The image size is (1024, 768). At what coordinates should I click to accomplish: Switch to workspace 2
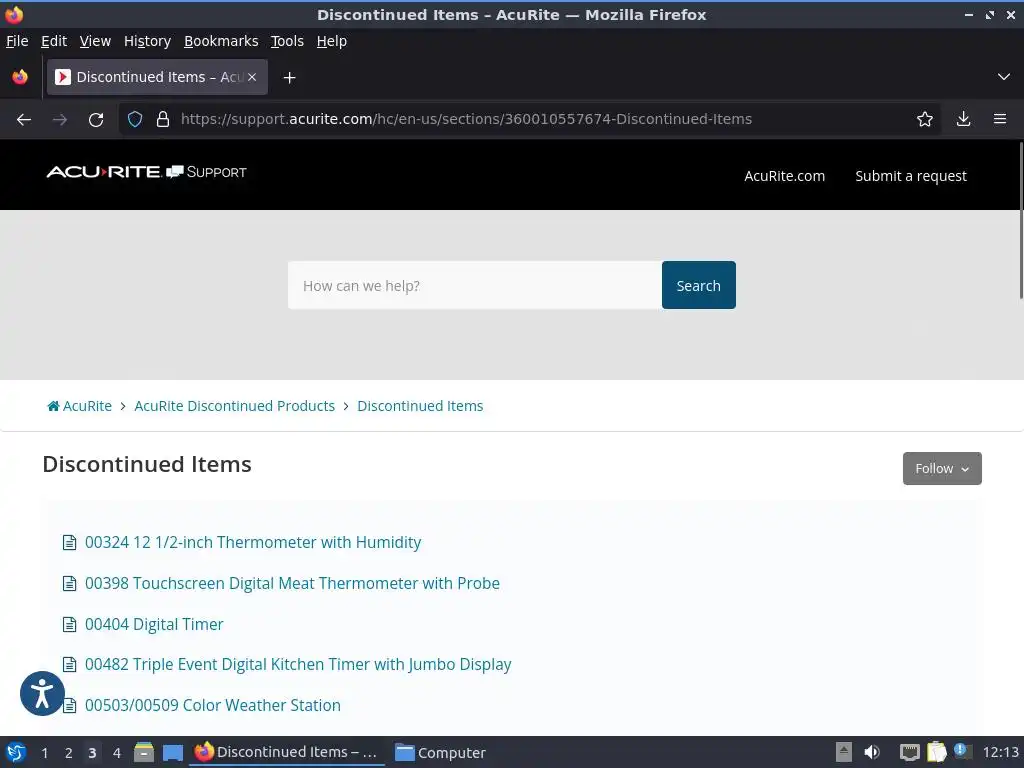click(69, 753)
